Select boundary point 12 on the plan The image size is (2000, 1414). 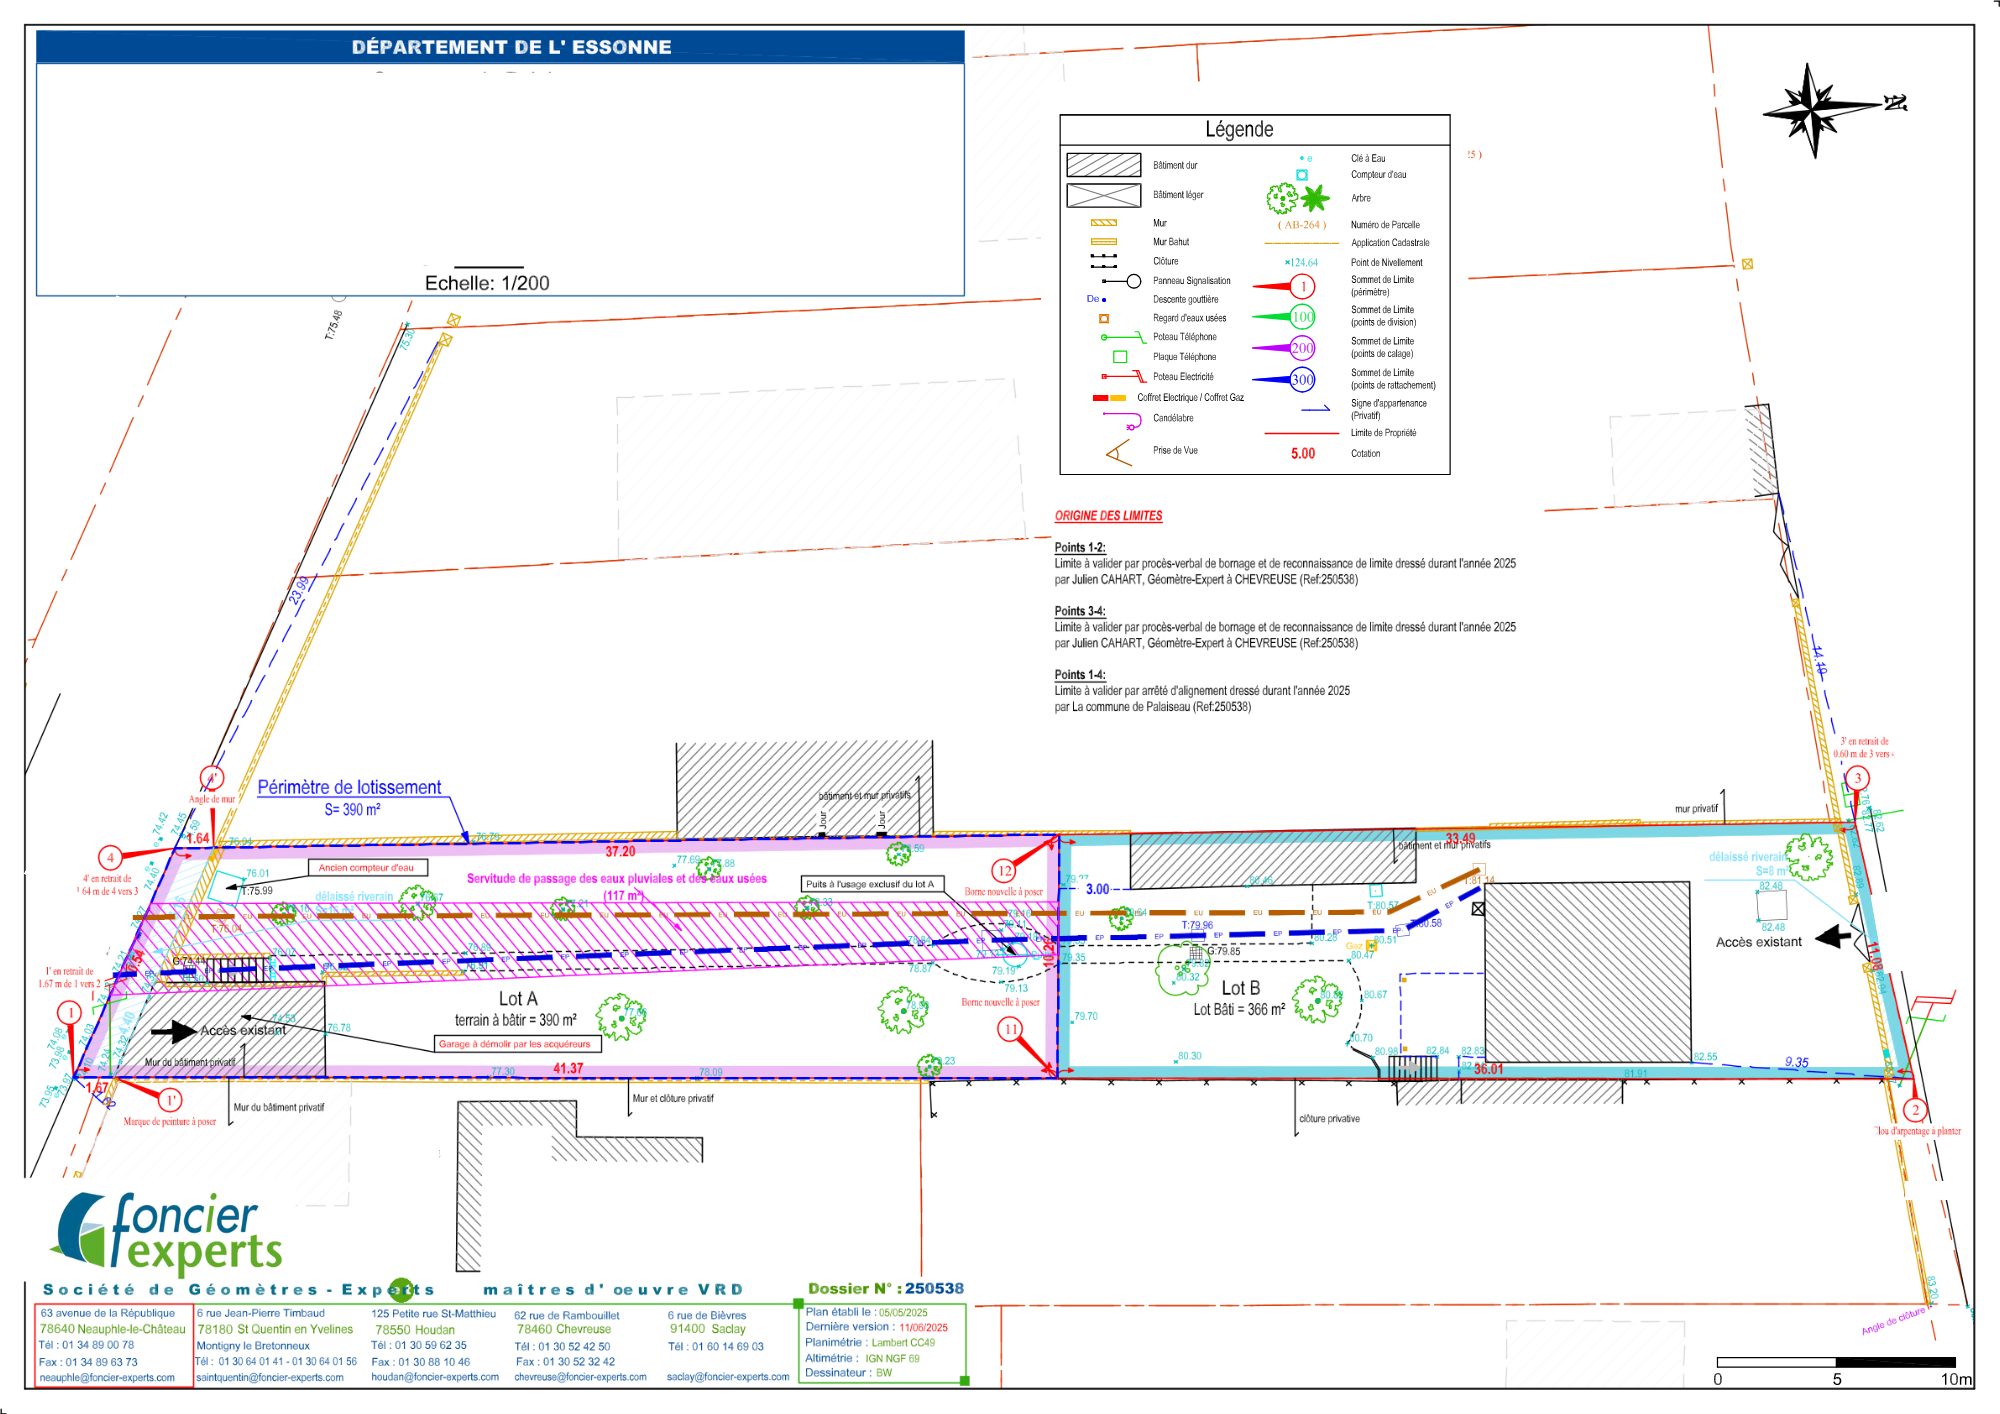point(1004,871)
